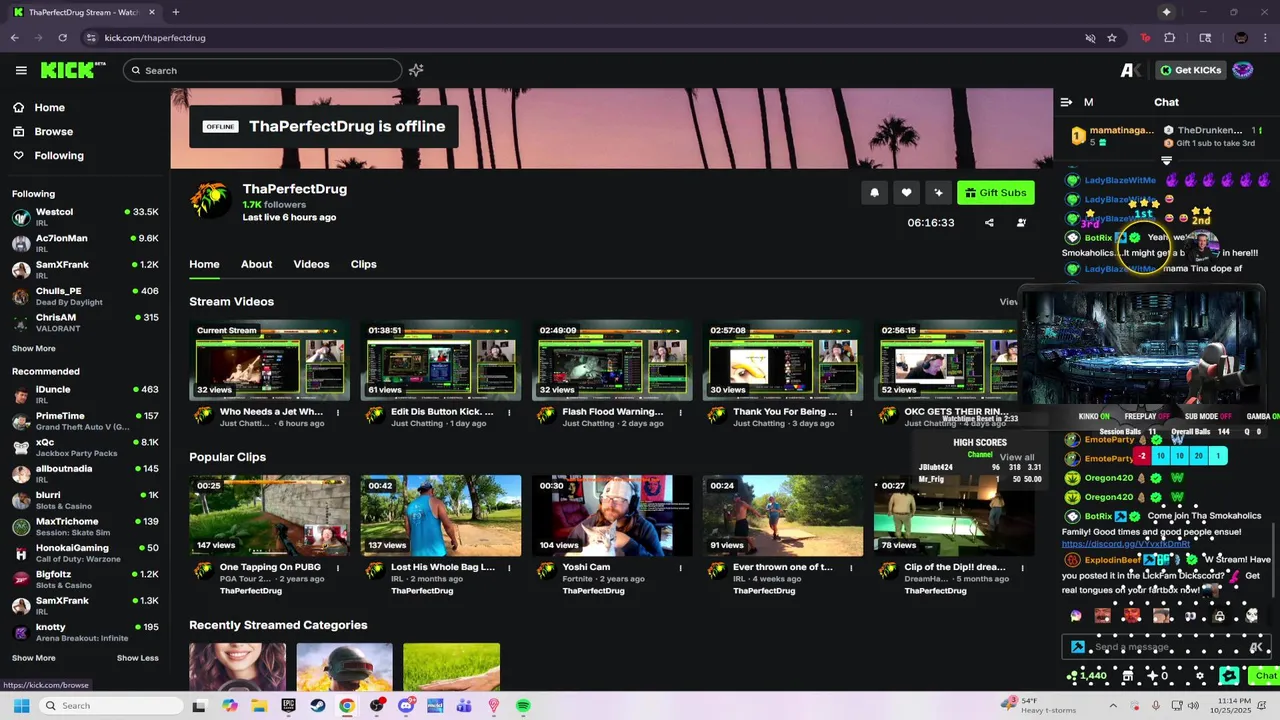
Task: Click the 1,440 channel points counter
Action: (1087, 676)
